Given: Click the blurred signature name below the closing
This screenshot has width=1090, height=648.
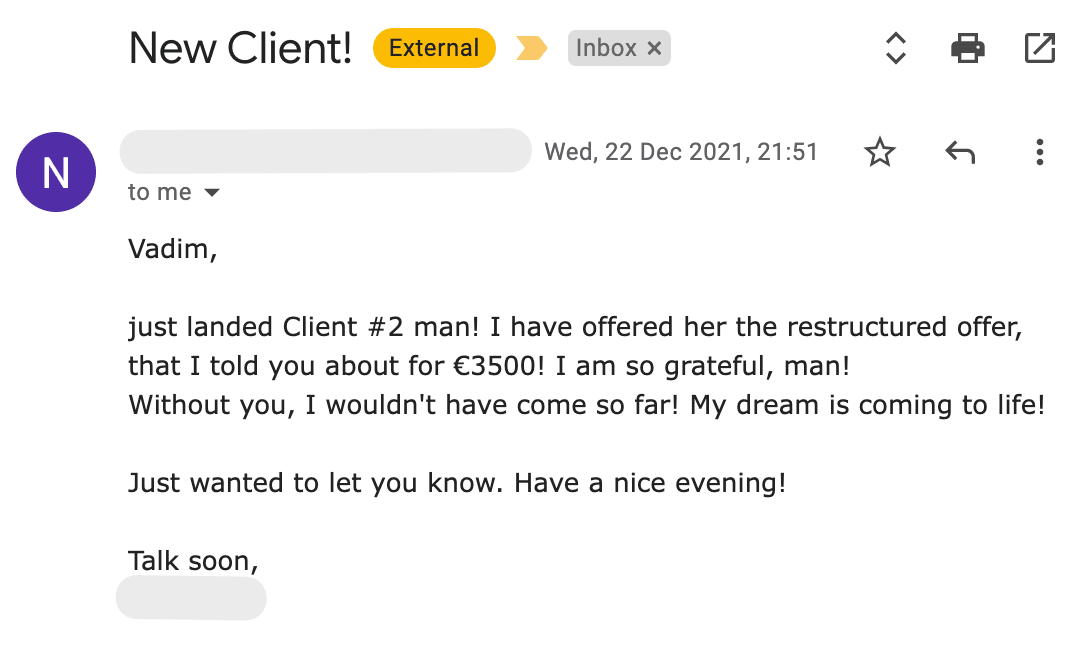Looking at the screenshot, I should click(x=192, y=598).
